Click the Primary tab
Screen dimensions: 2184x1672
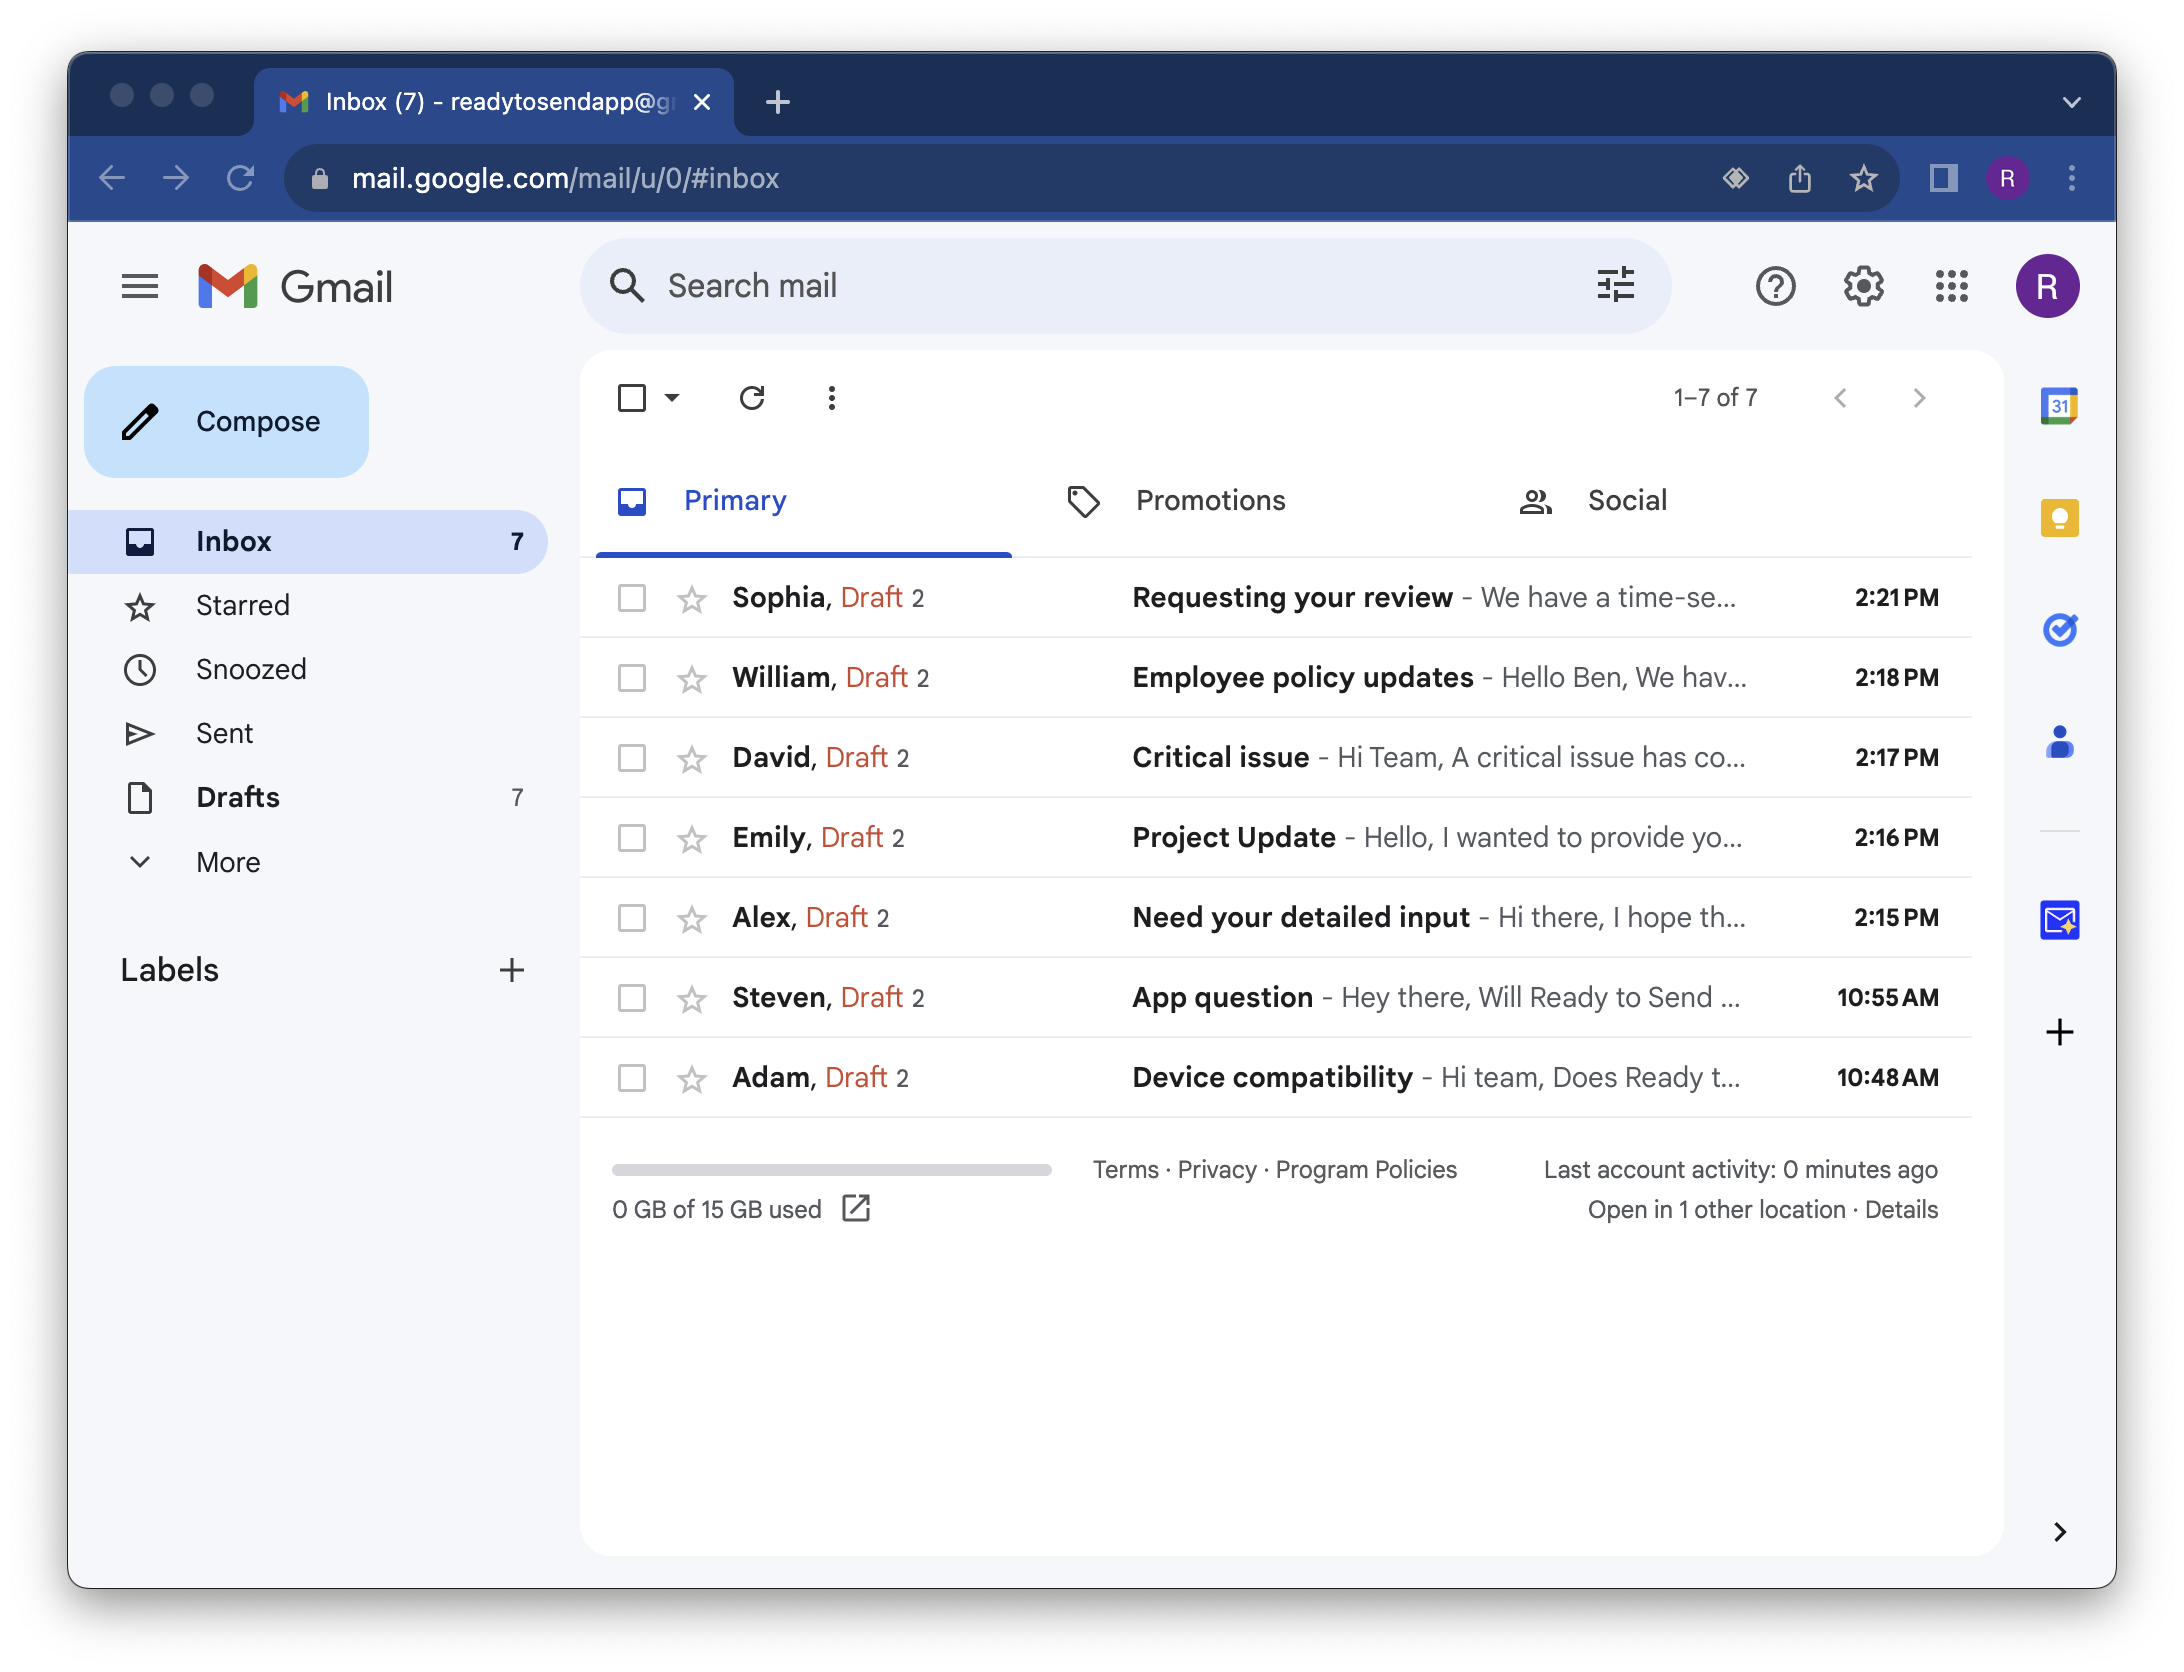pyautogui.click(x=736, y=501)
